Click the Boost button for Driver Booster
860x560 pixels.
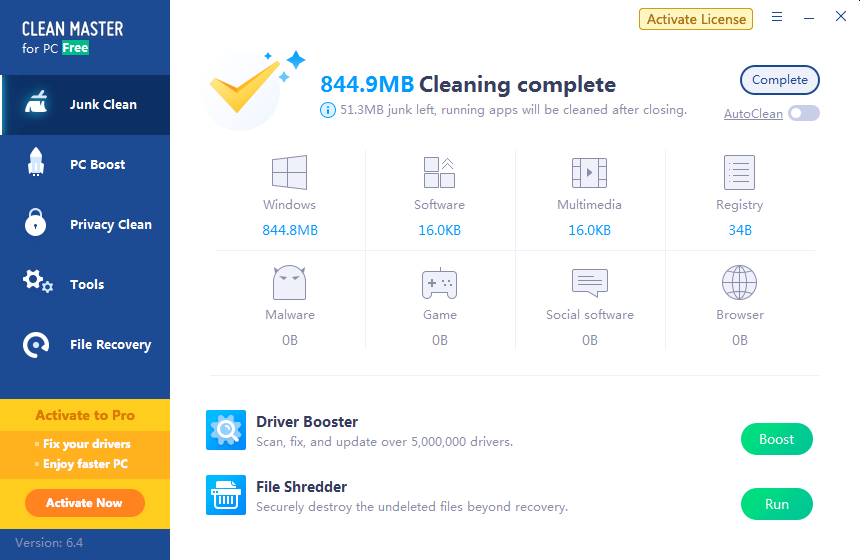(x=777, y=439)
